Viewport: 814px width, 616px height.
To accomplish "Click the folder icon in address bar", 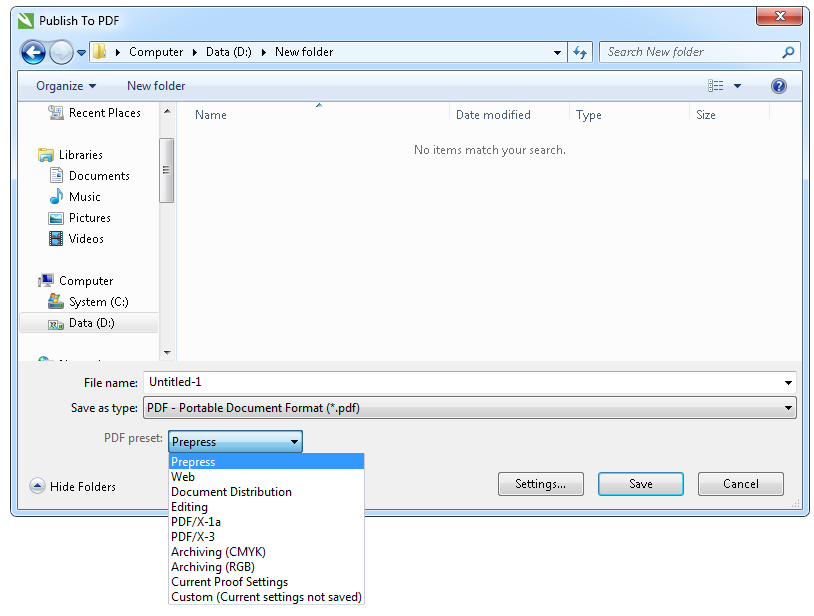I will 99,52.
